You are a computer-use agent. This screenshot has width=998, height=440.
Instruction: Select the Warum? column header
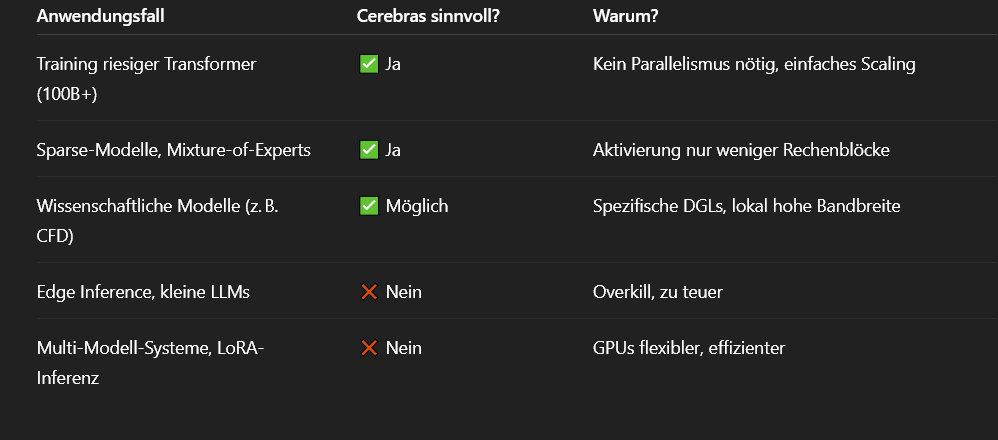click(626, 17)
